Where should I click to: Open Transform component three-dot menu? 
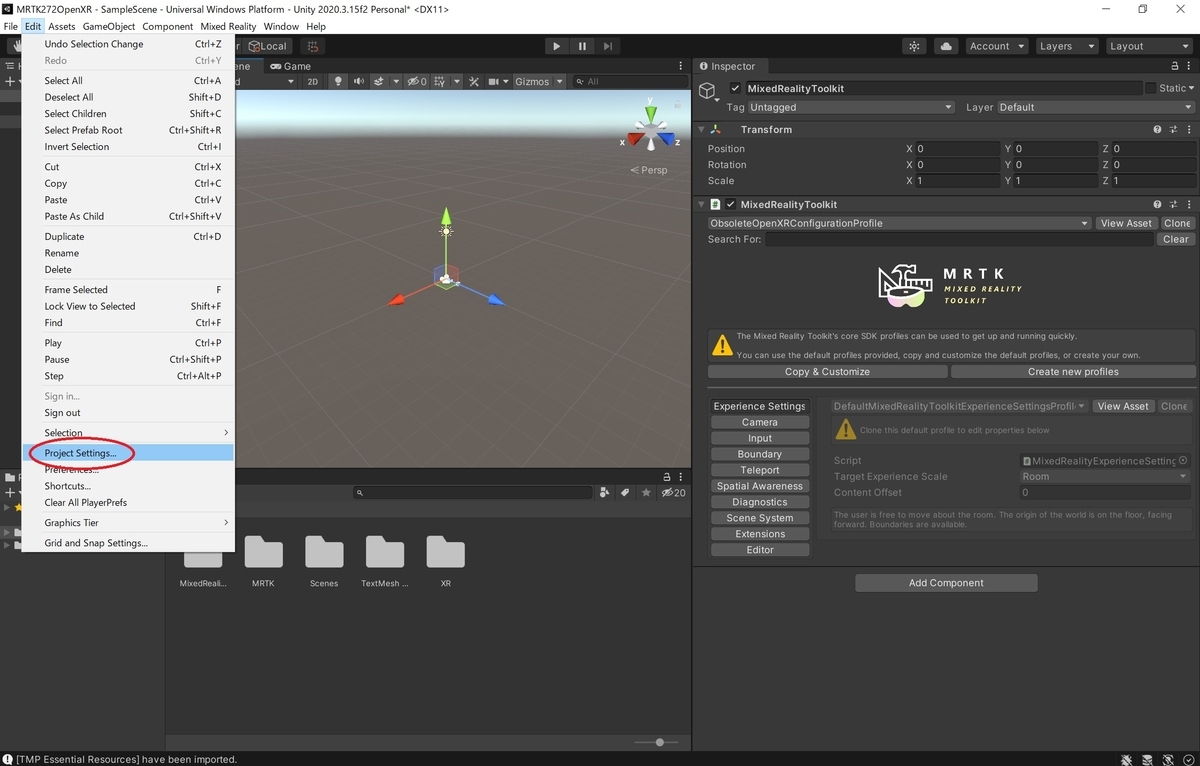(1187, 130)
